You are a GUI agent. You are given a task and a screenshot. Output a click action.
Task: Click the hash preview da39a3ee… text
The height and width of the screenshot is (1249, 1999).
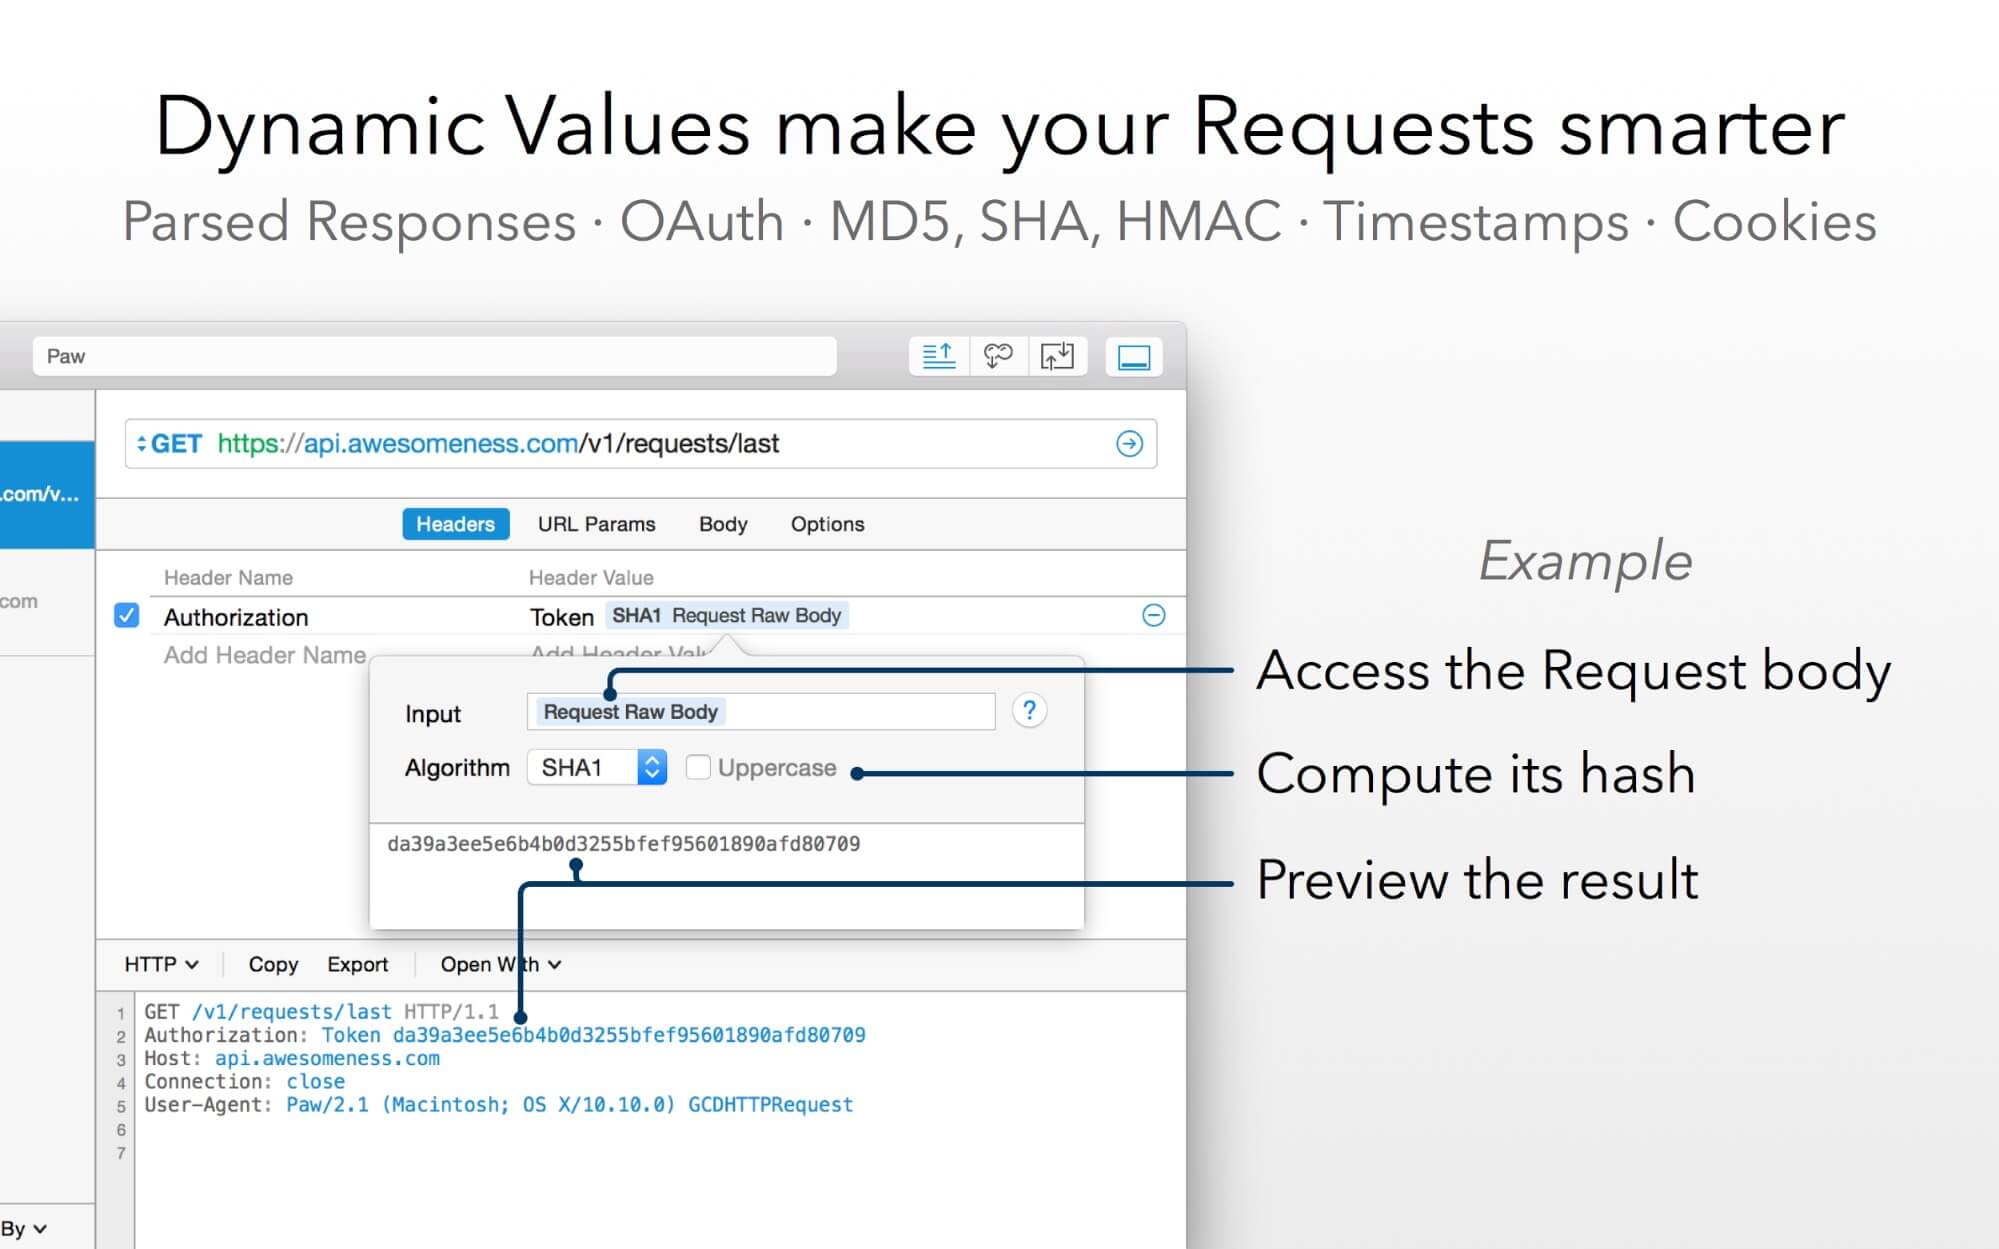tap(623, 843)
